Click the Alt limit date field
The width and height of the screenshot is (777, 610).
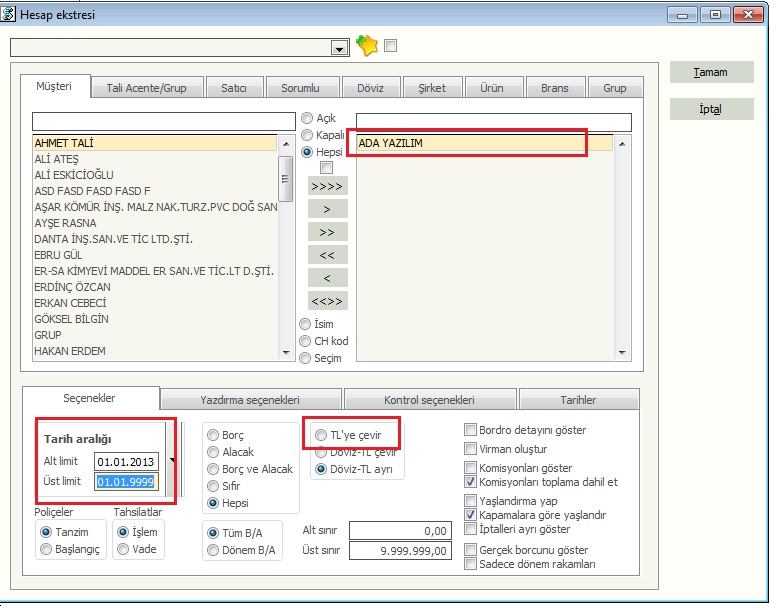pos(126,462)
